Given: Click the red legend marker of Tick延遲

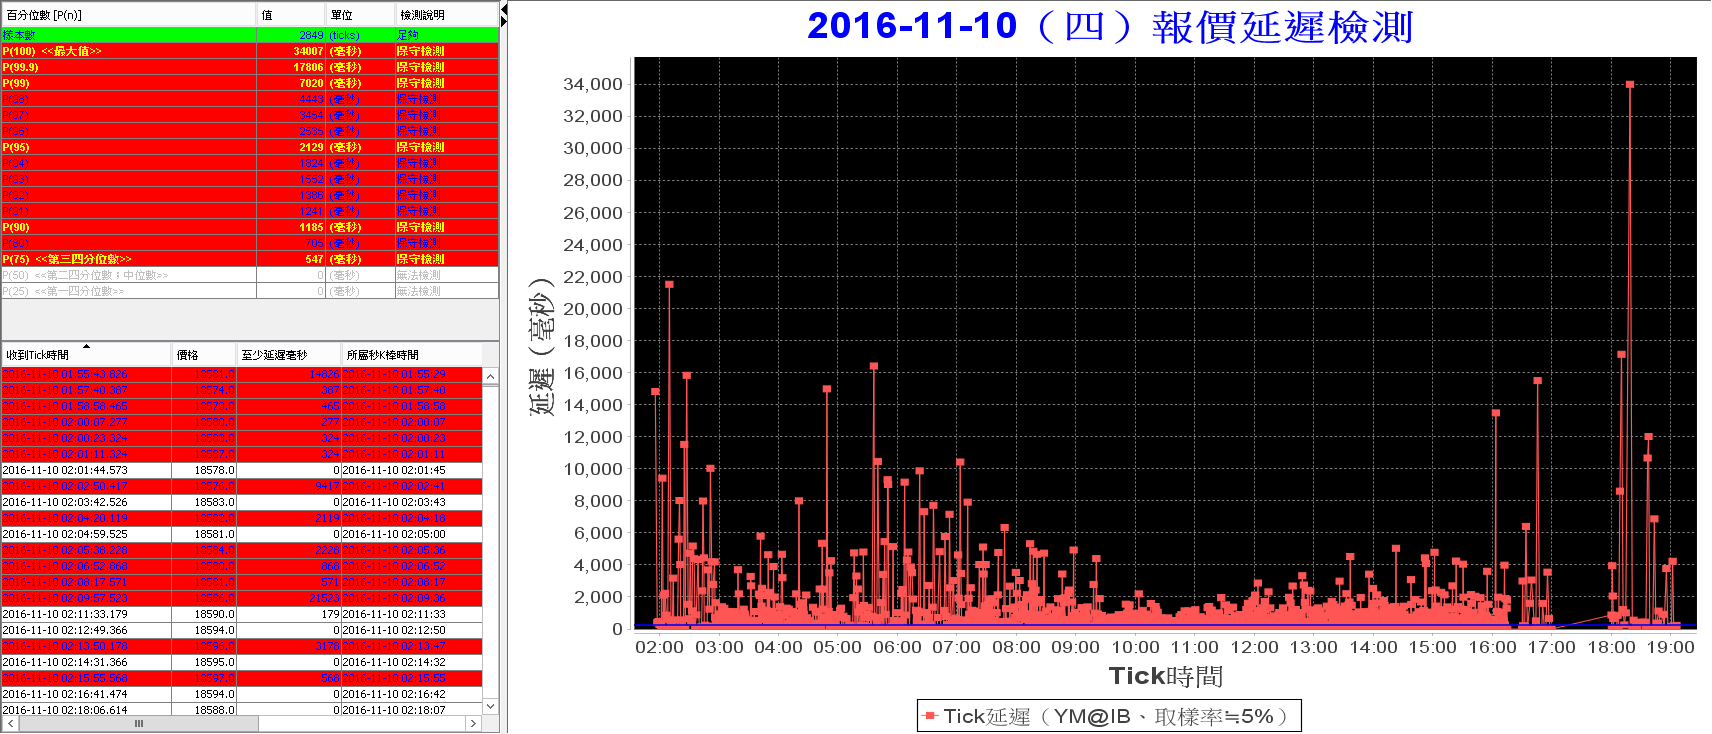Looking at the screenshot, I should [x=930, y=716].
